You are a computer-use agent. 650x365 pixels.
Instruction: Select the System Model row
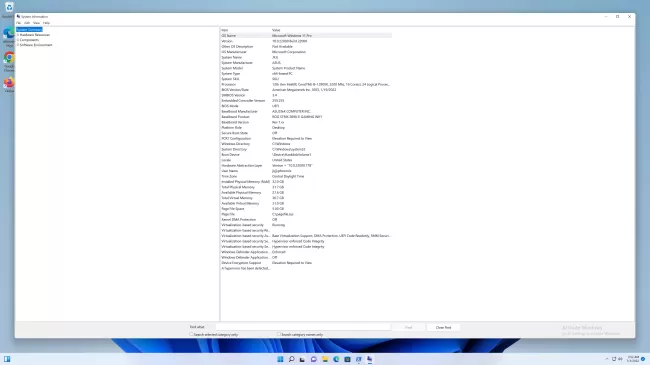click(x=306, y=68)
